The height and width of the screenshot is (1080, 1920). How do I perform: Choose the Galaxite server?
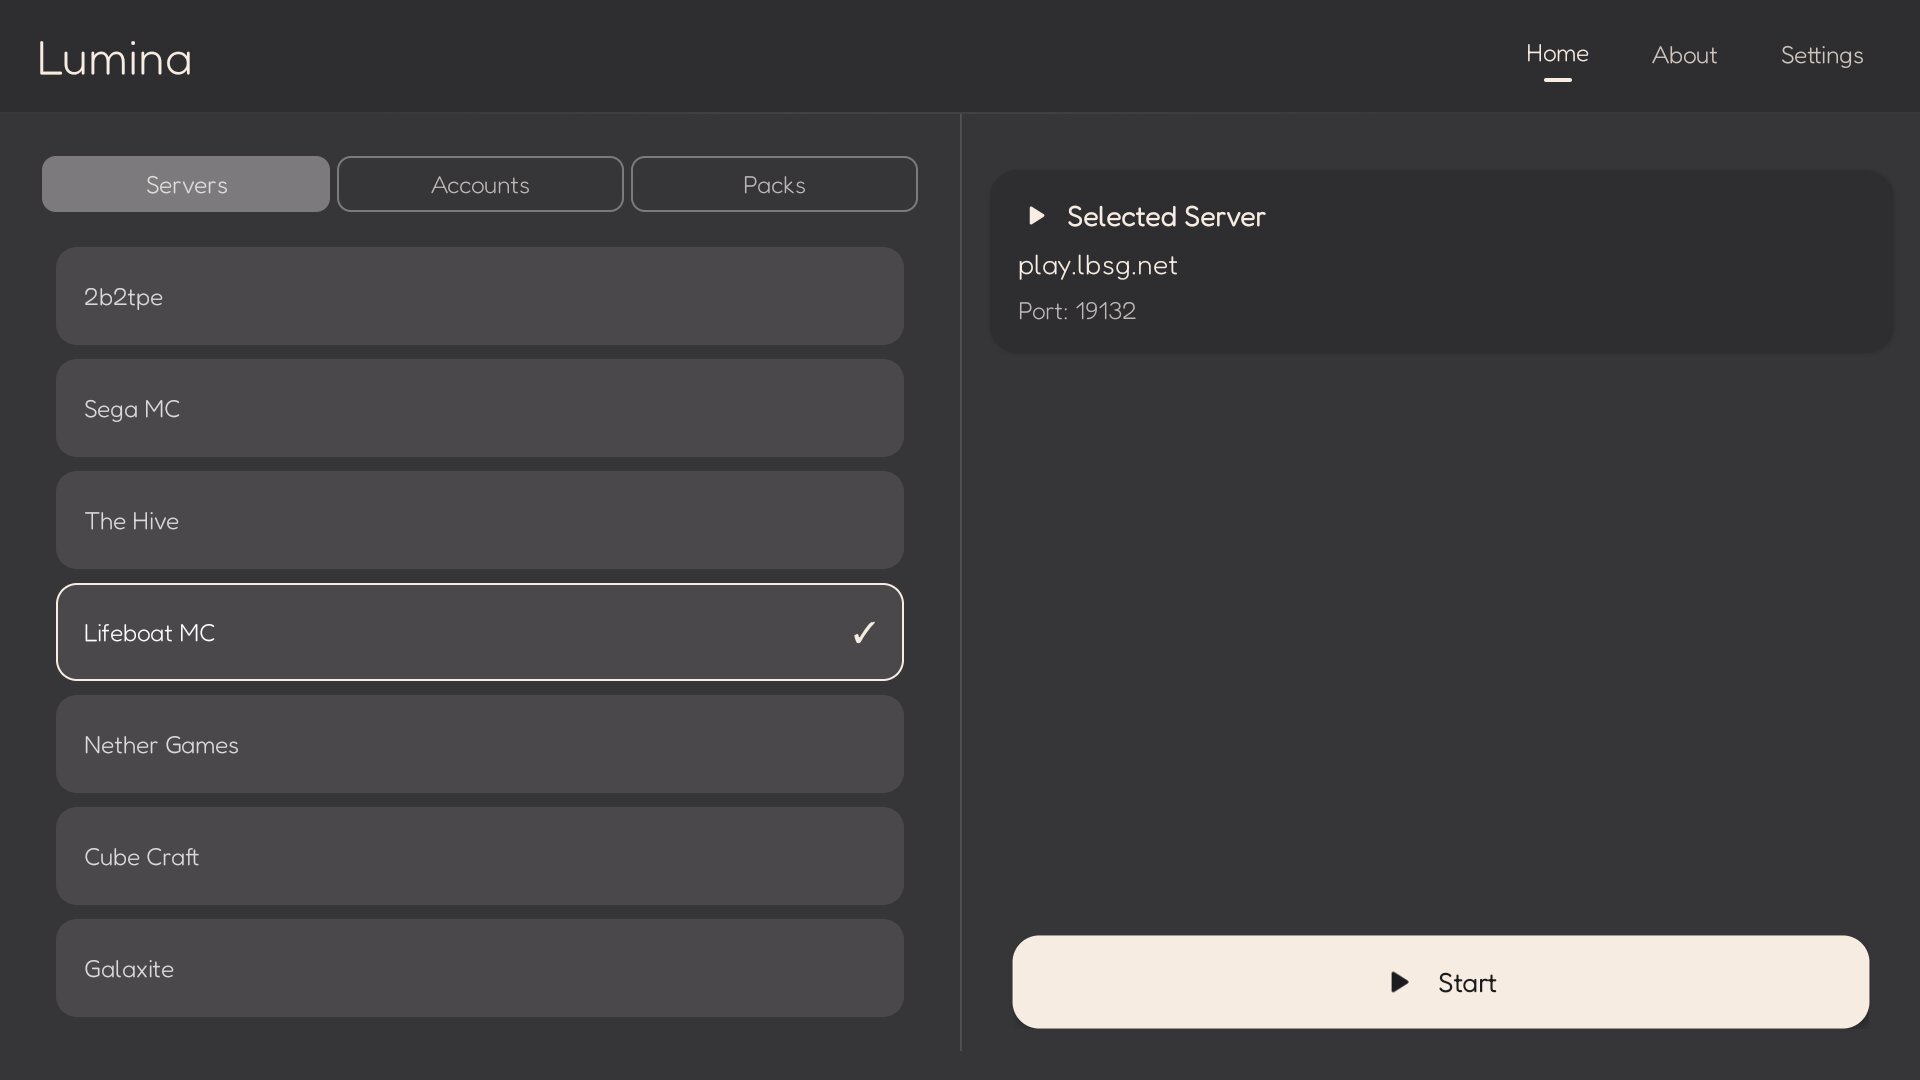(x=480, y=969)
